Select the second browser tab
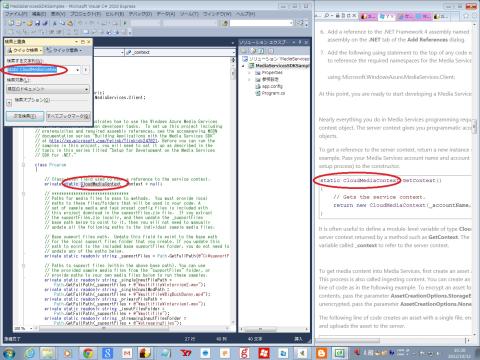The width and height of the screenshot is (480, 360). point(386,16)
